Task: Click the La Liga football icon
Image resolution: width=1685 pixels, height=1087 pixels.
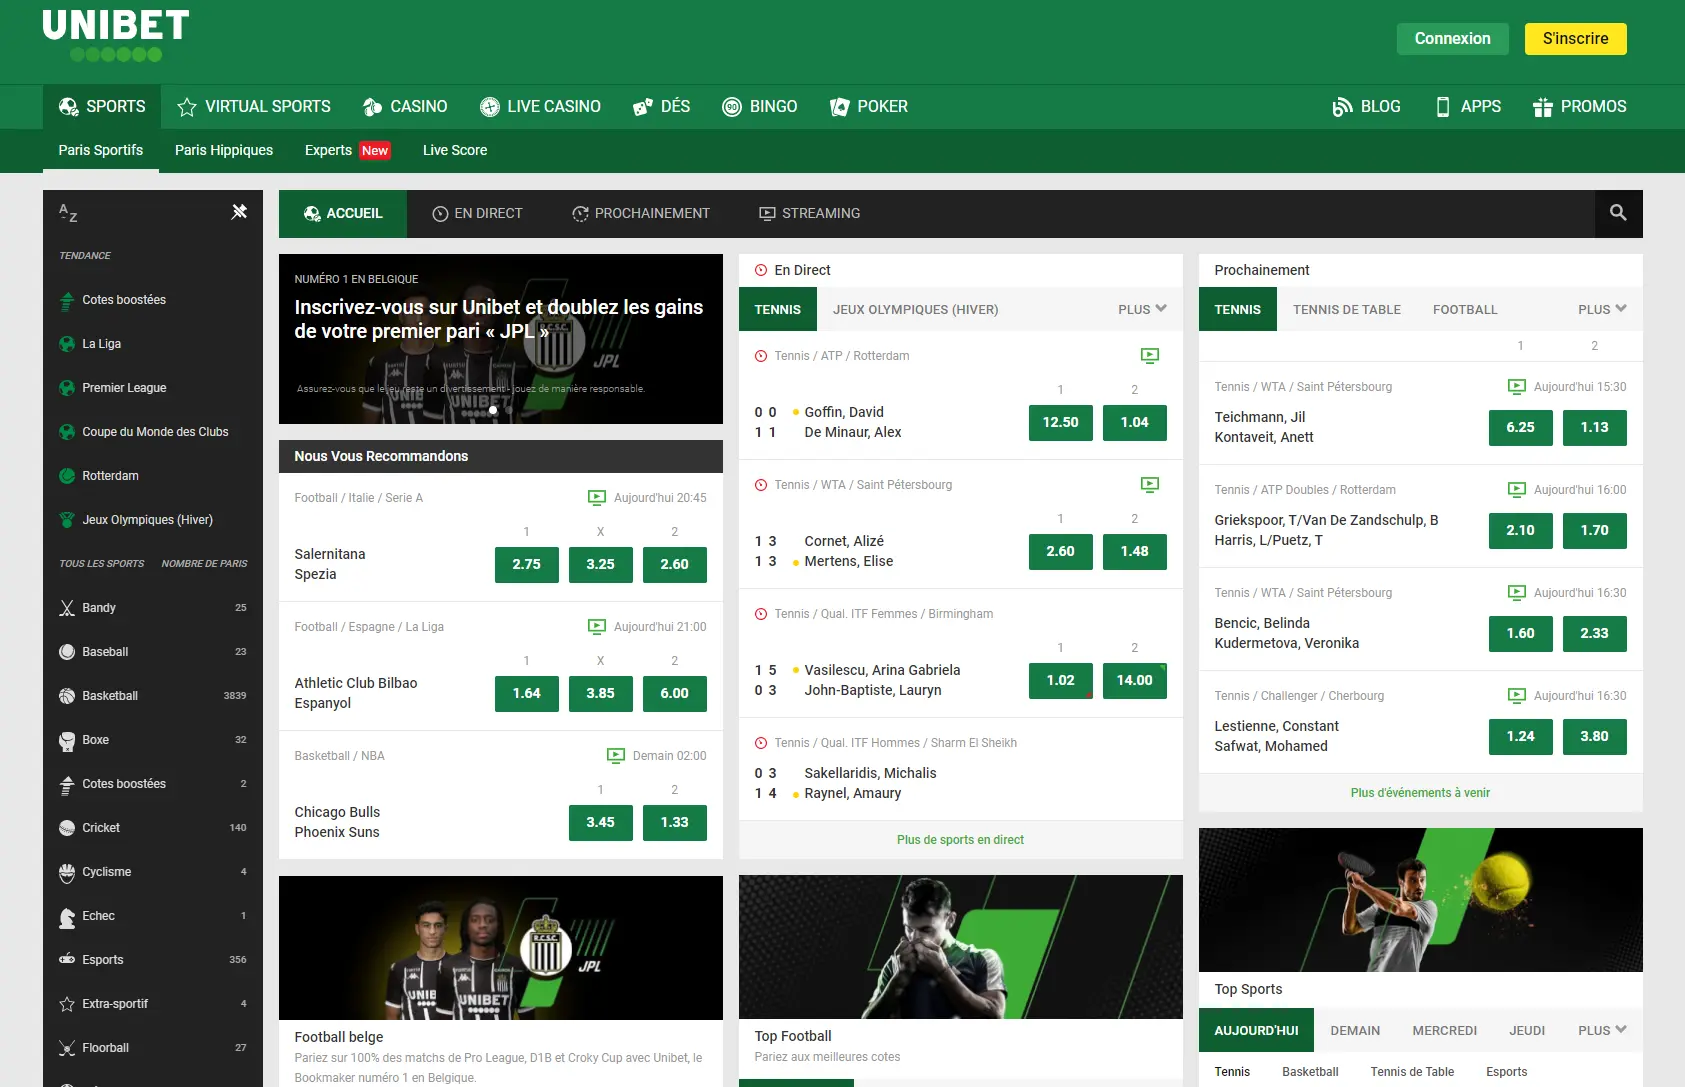Action: click(67, 344)
